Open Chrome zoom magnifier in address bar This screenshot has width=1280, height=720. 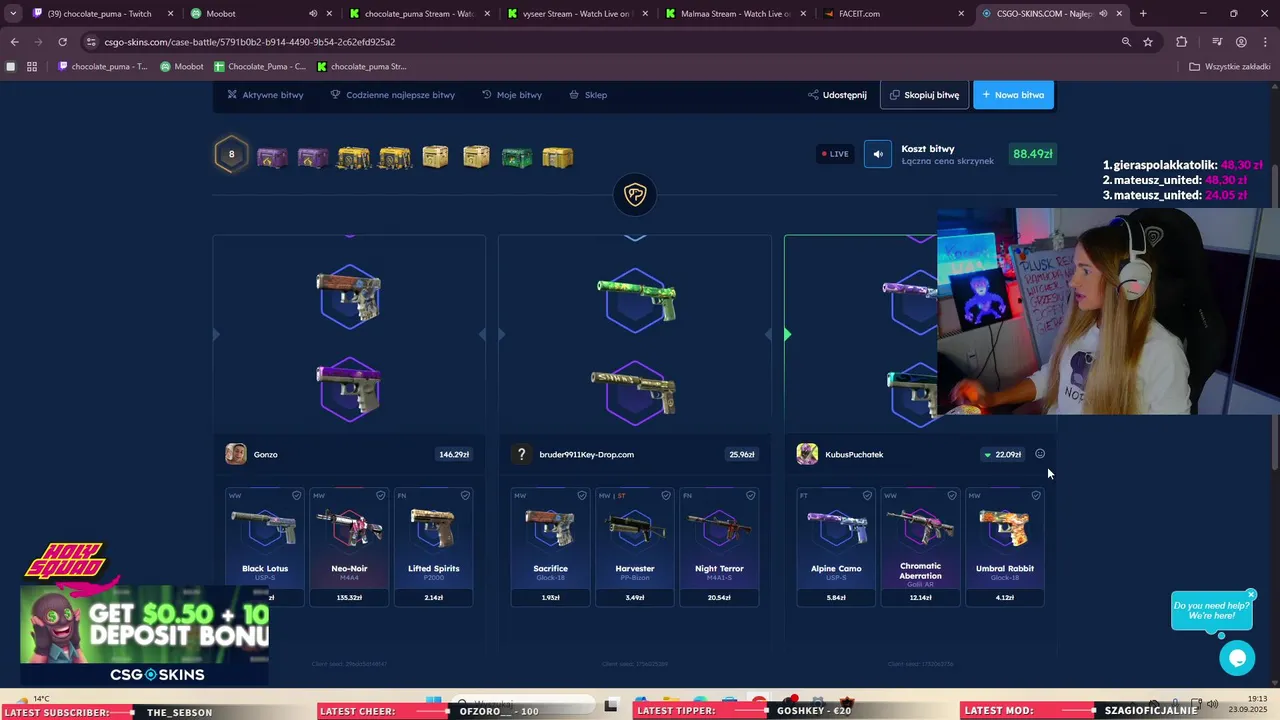coord(1126,42)
